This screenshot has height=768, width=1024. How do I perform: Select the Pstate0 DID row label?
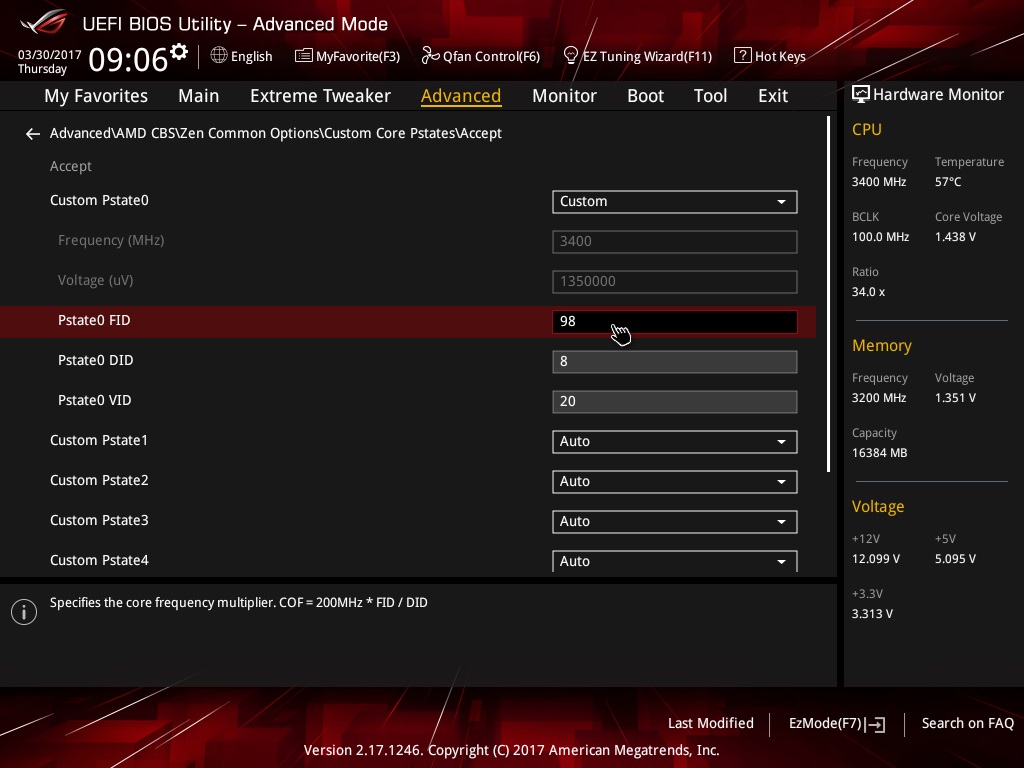(x=95, y=360)
